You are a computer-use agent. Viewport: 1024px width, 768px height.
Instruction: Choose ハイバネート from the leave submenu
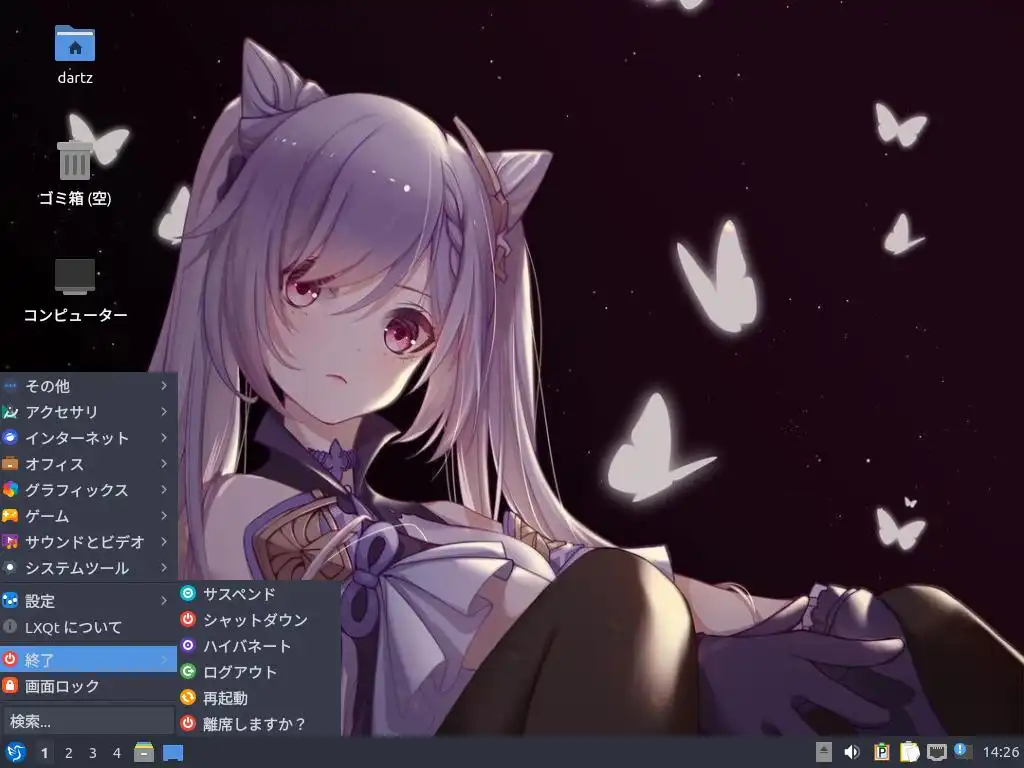coord(259,646)
